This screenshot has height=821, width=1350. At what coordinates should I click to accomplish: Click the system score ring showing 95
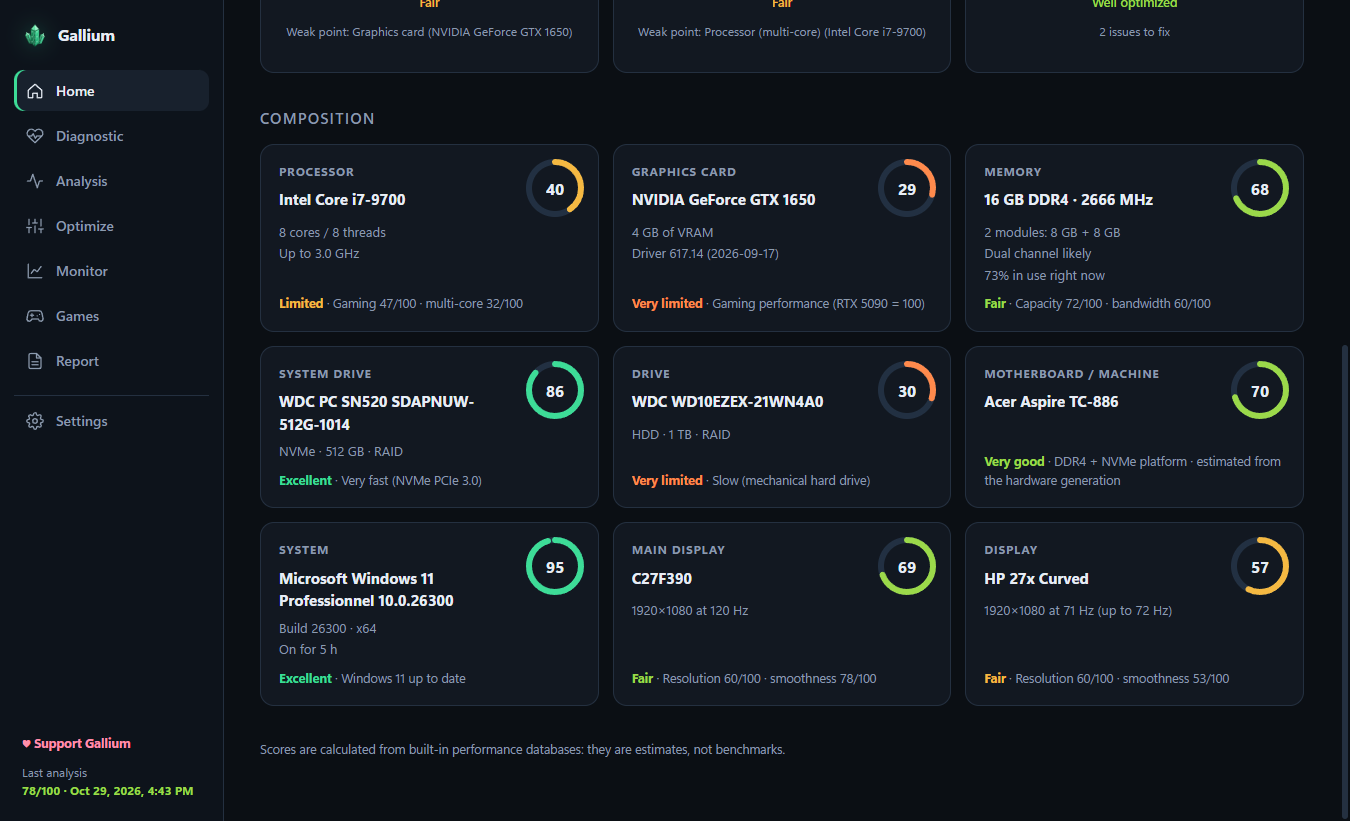pyautogui.click(x=555, y=566)
